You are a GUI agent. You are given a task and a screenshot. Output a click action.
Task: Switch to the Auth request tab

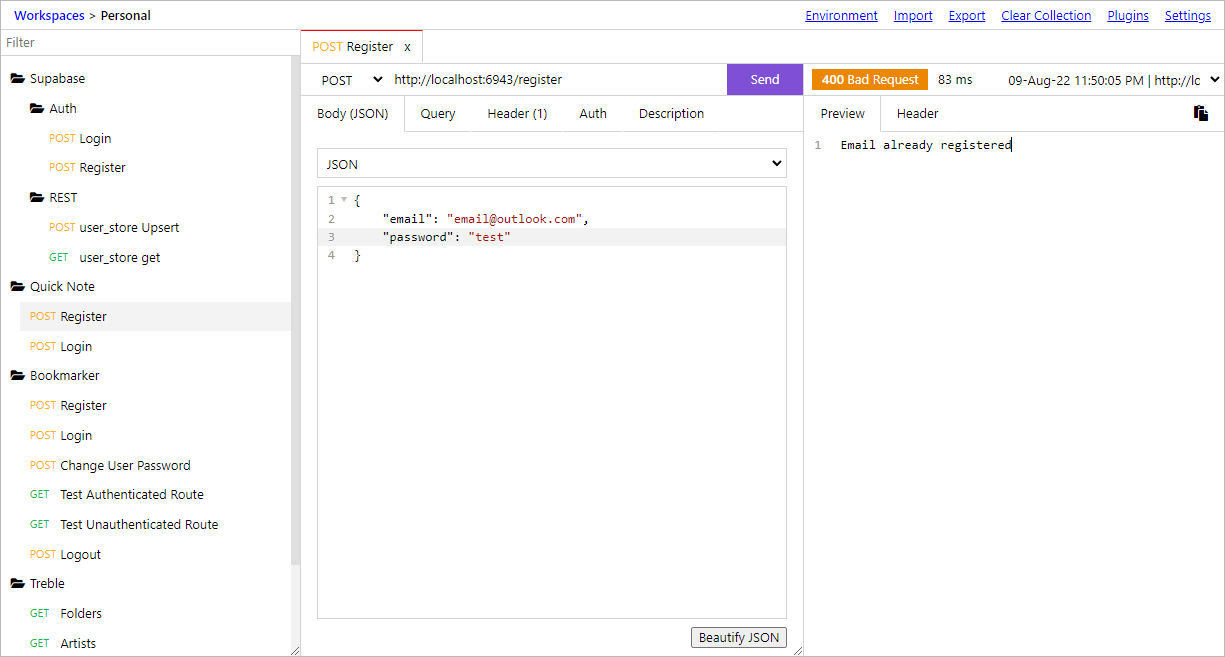click(593, 114)
